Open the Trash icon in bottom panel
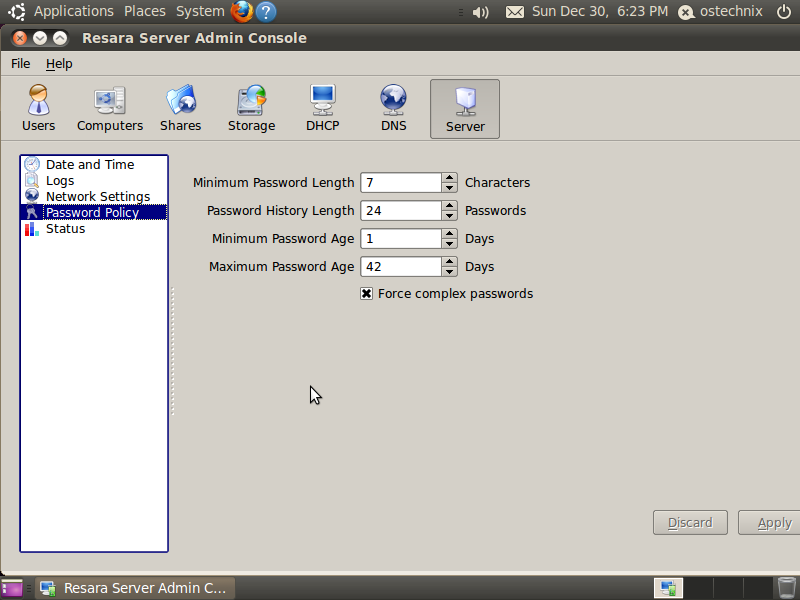 point(786,588)
